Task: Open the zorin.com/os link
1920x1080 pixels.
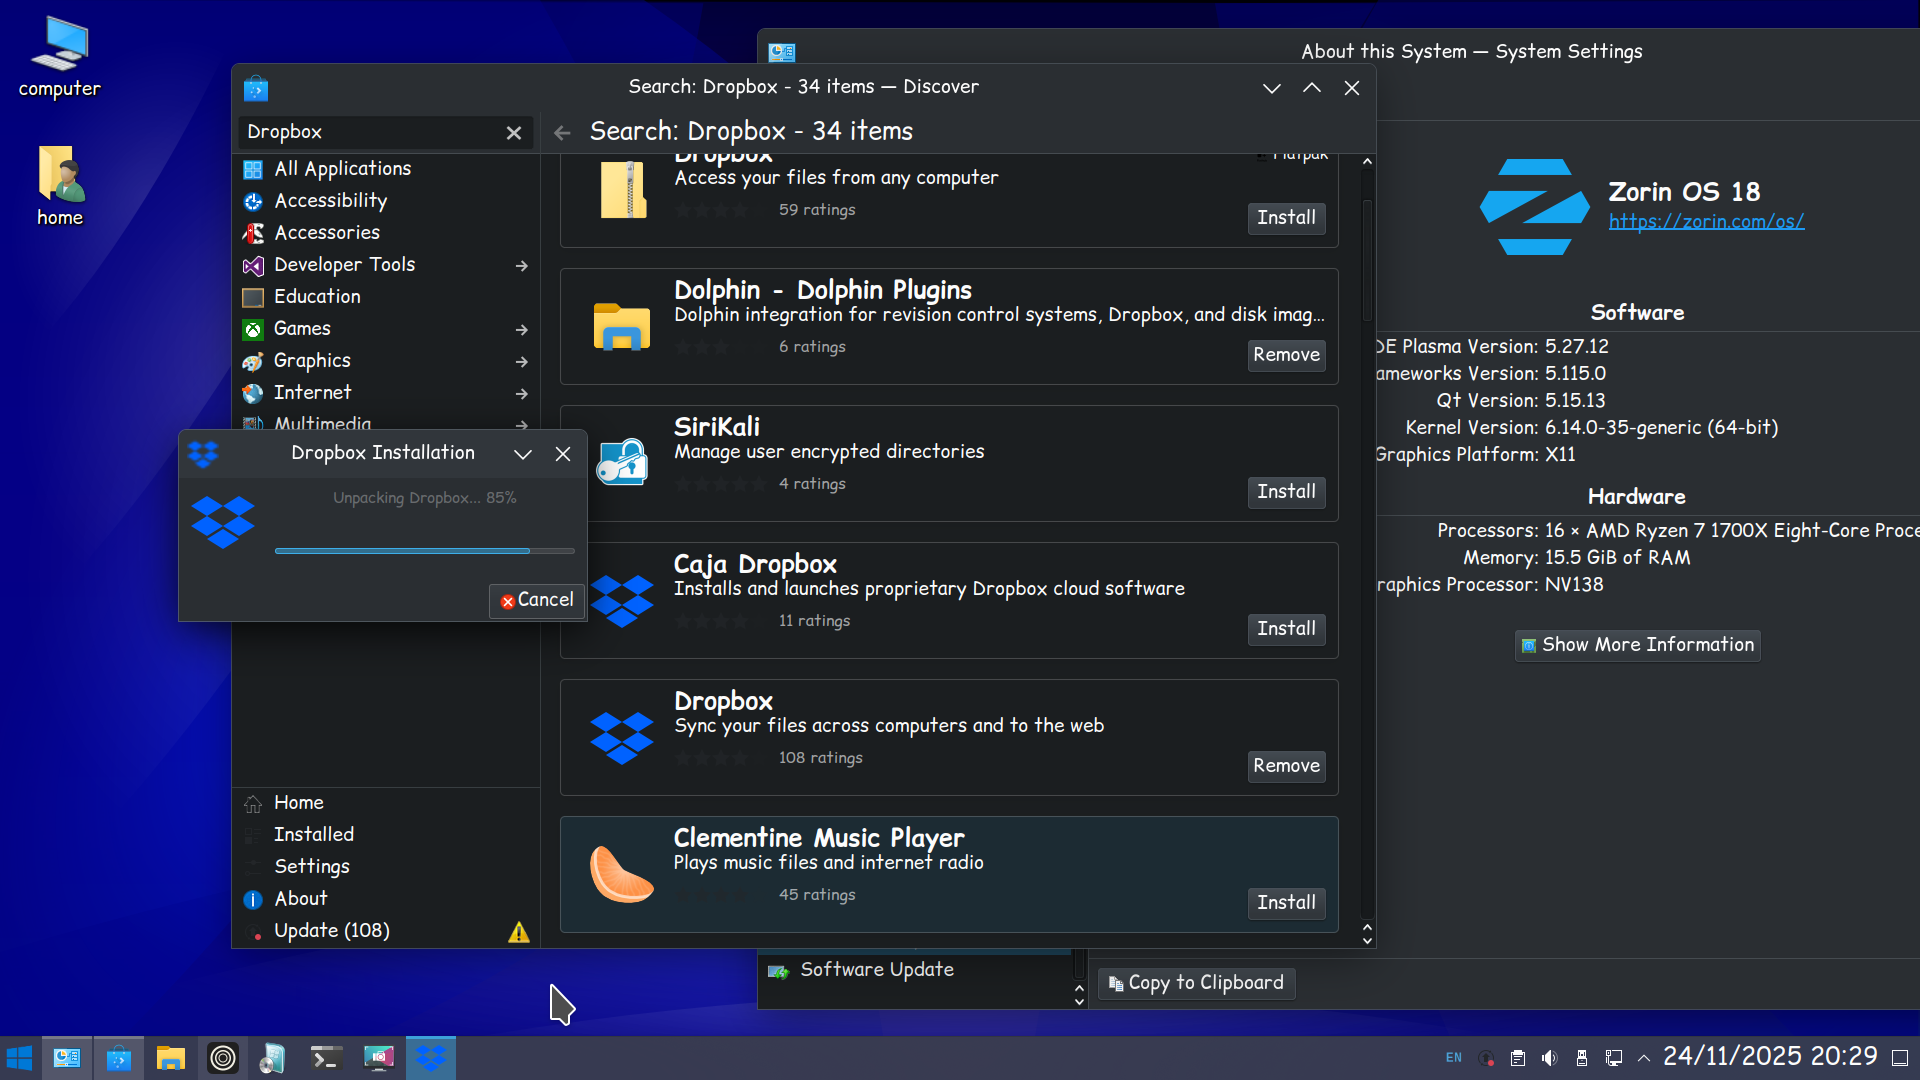Action: pyautogui.click(x=1706, y=221)
